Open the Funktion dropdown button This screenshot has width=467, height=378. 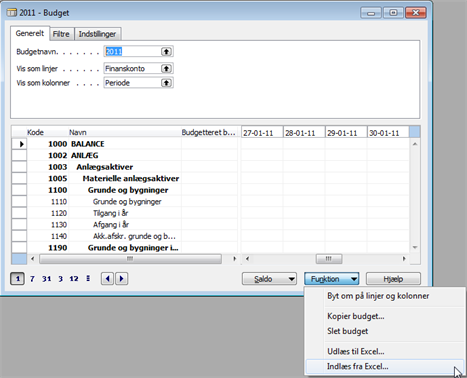pyautogui.click(x=332, y=279)
